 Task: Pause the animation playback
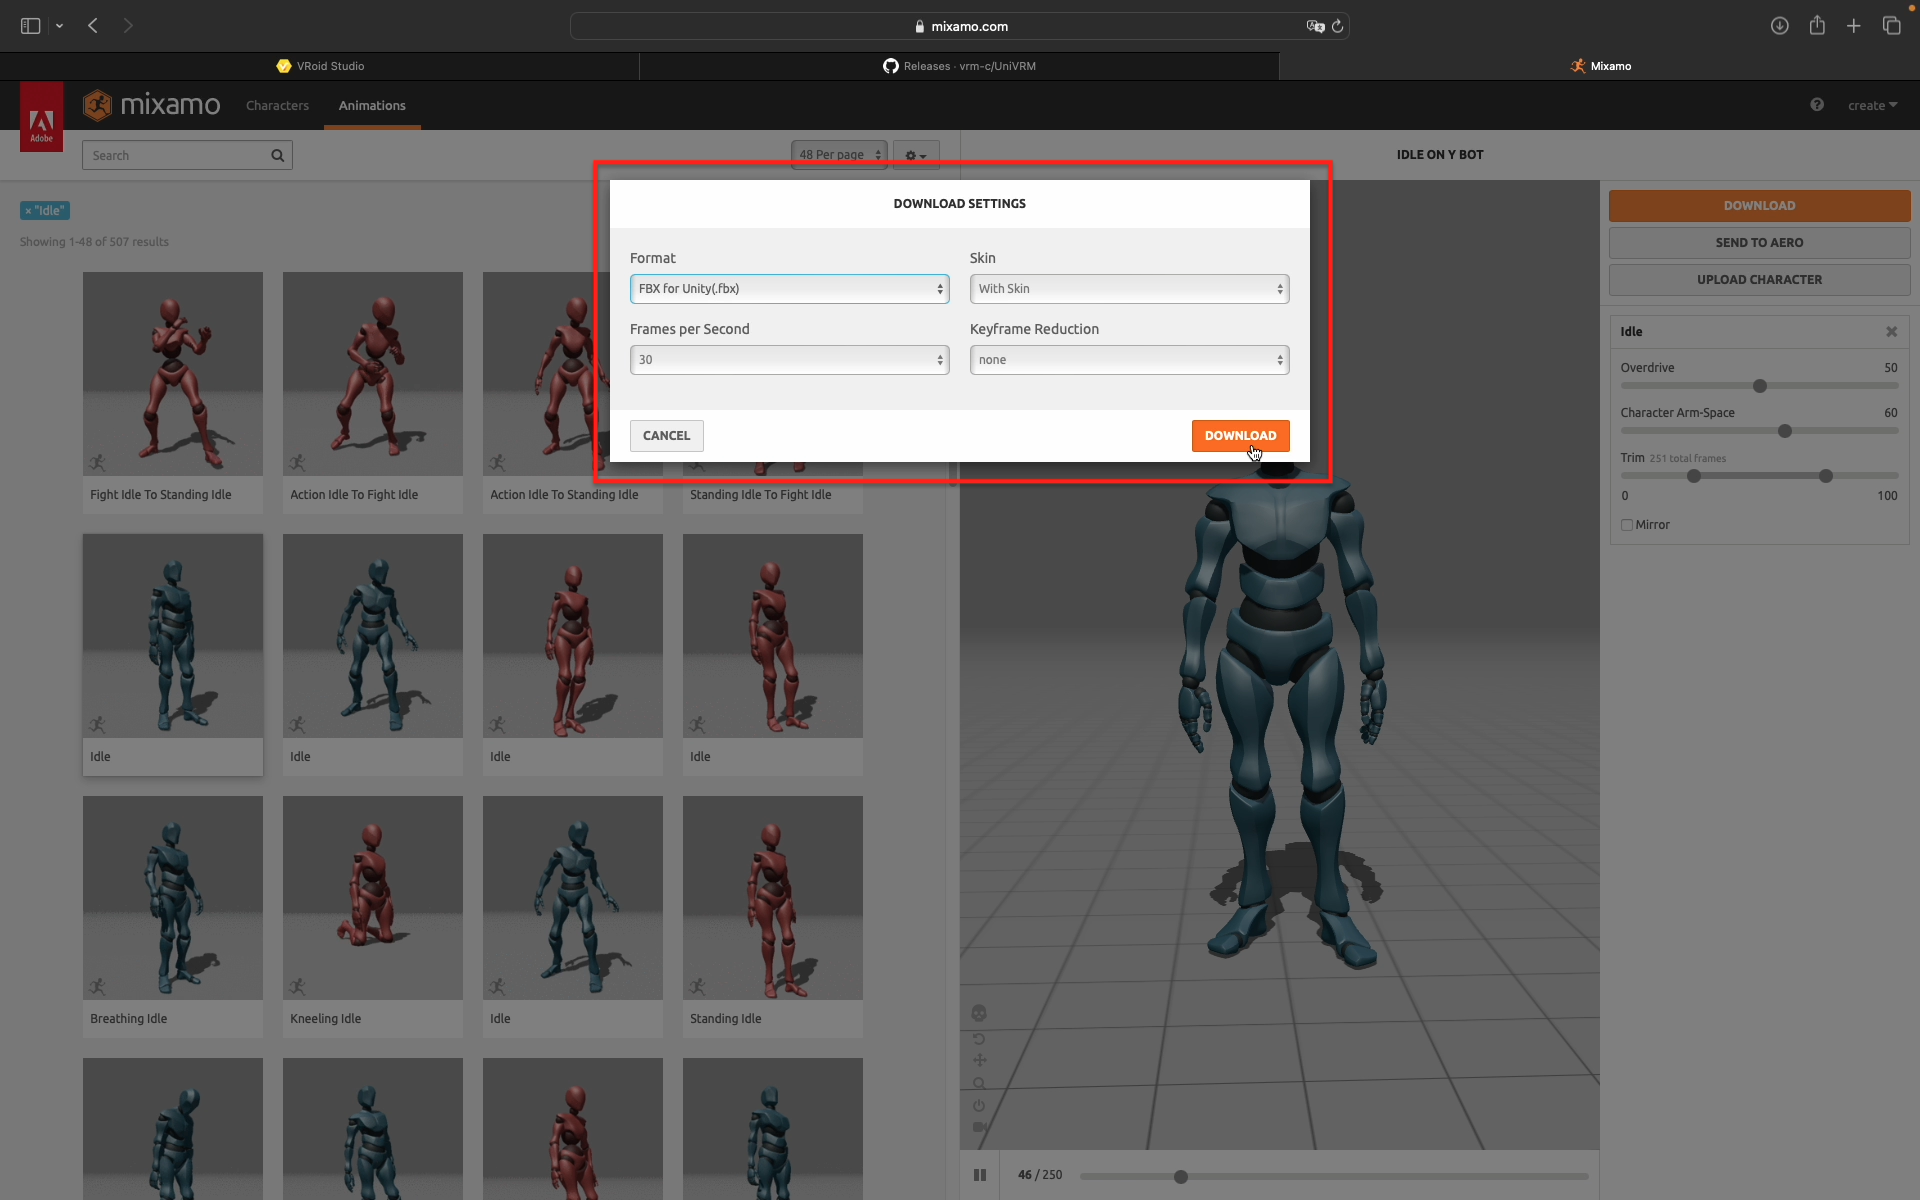pos(980,1175)
